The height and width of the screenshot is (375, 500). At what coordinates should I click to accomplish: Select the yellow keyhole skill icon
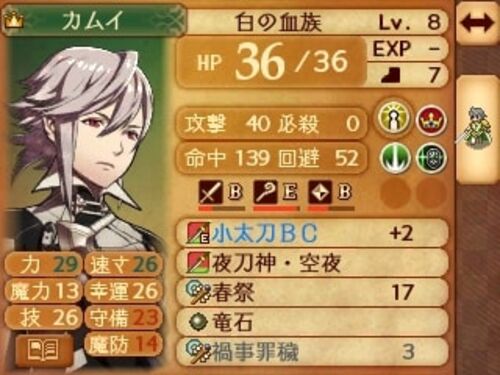394,119
